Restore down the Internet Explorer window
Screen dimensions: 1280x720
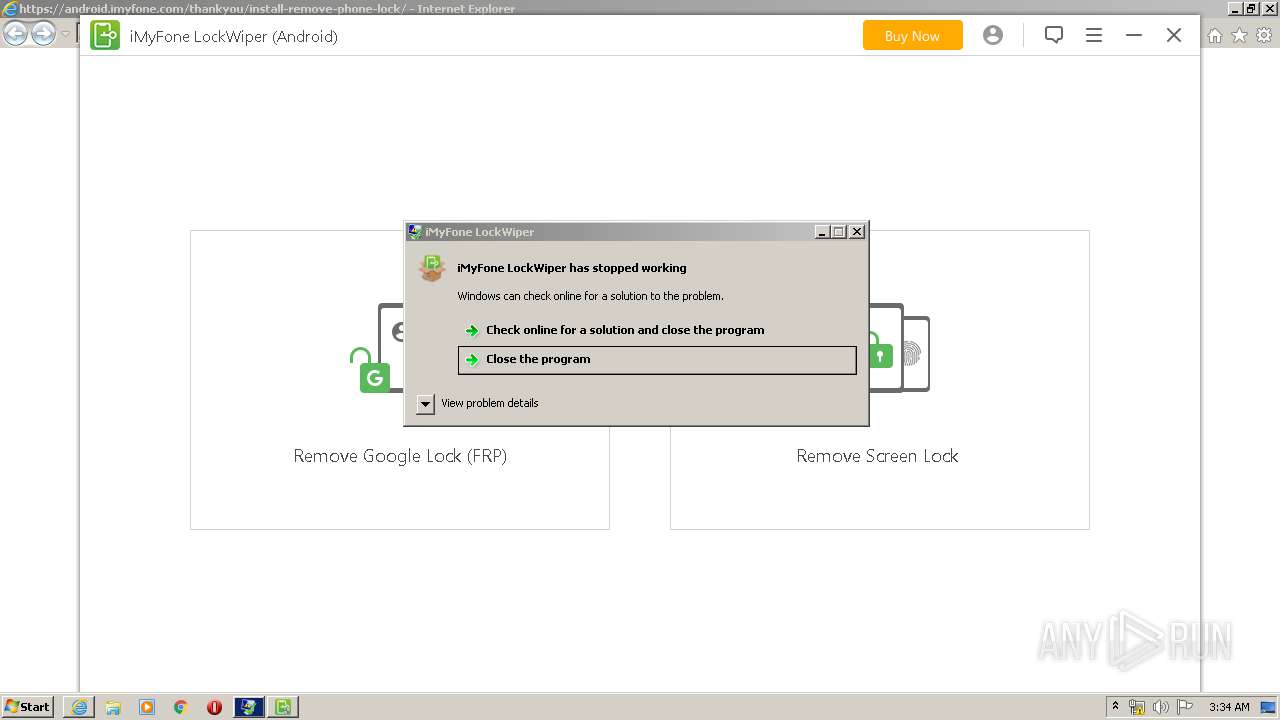1250,8
